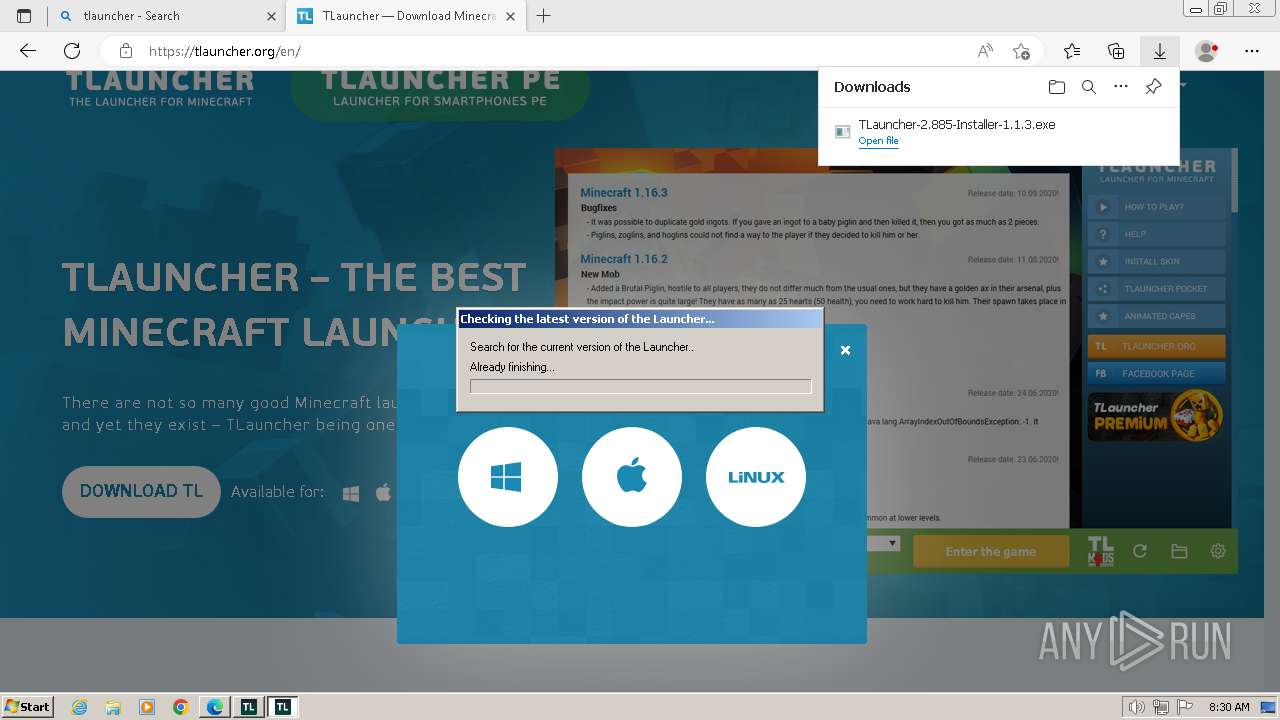The height and width of the screenshot is (720, 1280).
Task: Click the first TL taskbar item
Action: 248,707
